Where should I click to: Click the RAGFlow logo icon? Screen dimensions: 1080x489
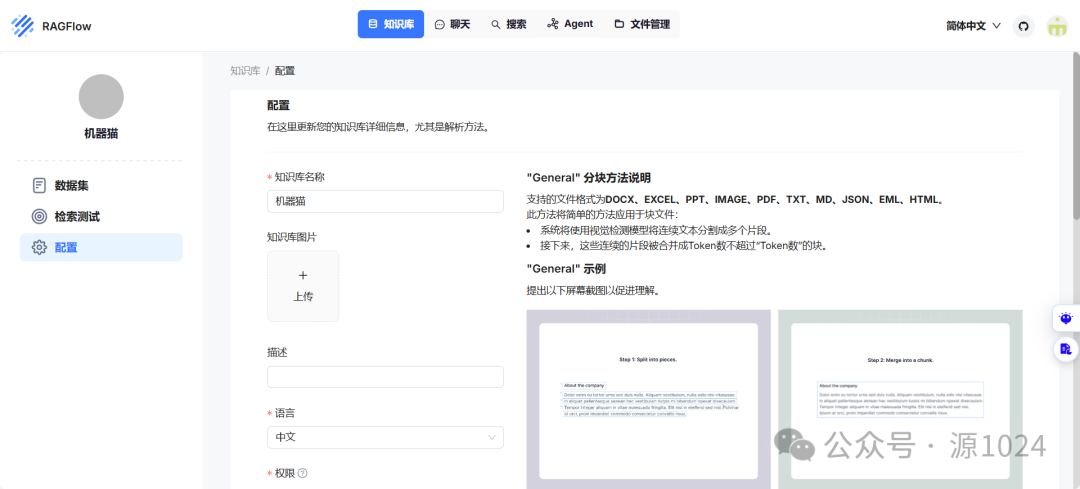pyautogui.click(x=23, y=26)
